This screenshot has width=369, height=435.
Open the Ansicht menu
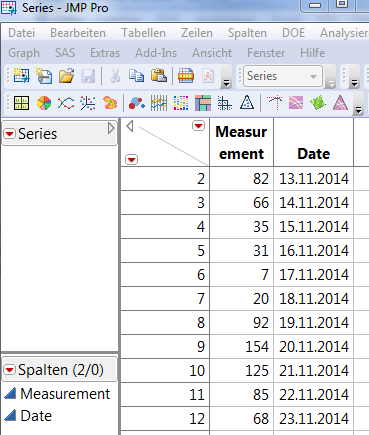click(212, 53)
